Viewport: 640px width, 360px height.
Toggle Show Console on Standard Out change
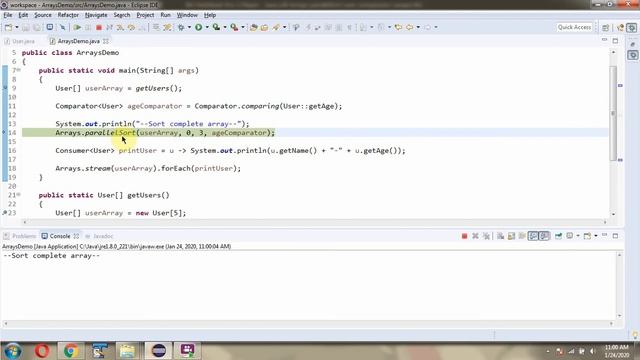click(533, 236)
